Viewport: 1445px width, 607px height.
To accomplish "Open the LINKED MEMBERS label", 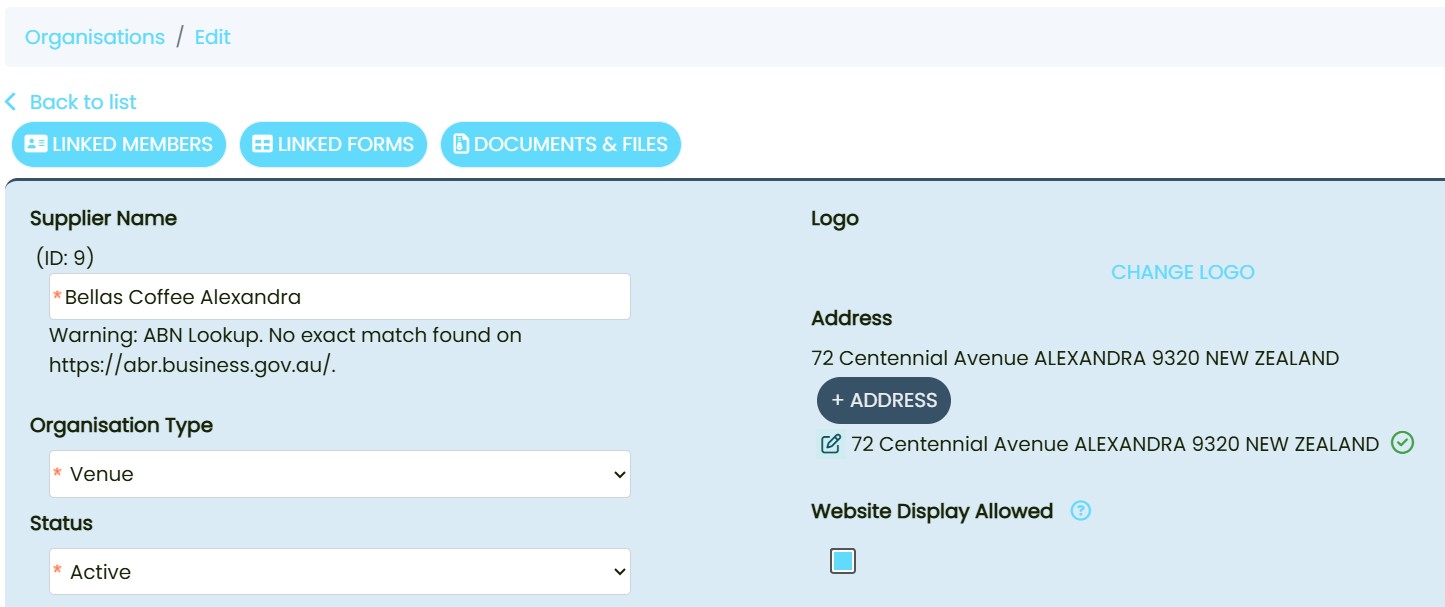I will (132, 144).
